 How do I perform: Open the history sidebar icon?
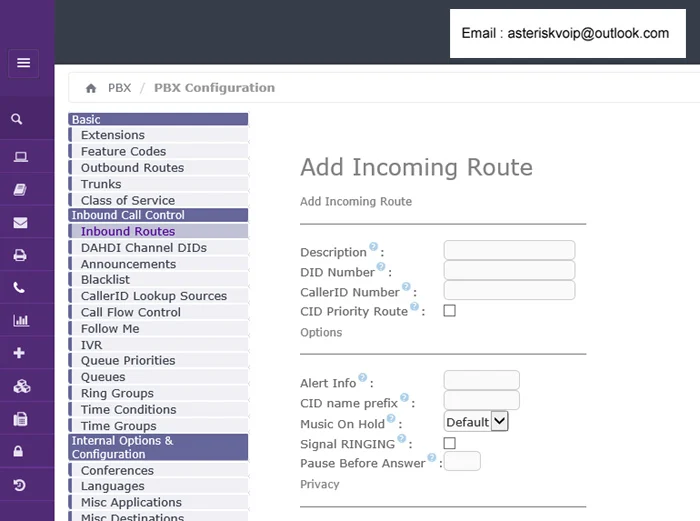(x=19, y=485)
